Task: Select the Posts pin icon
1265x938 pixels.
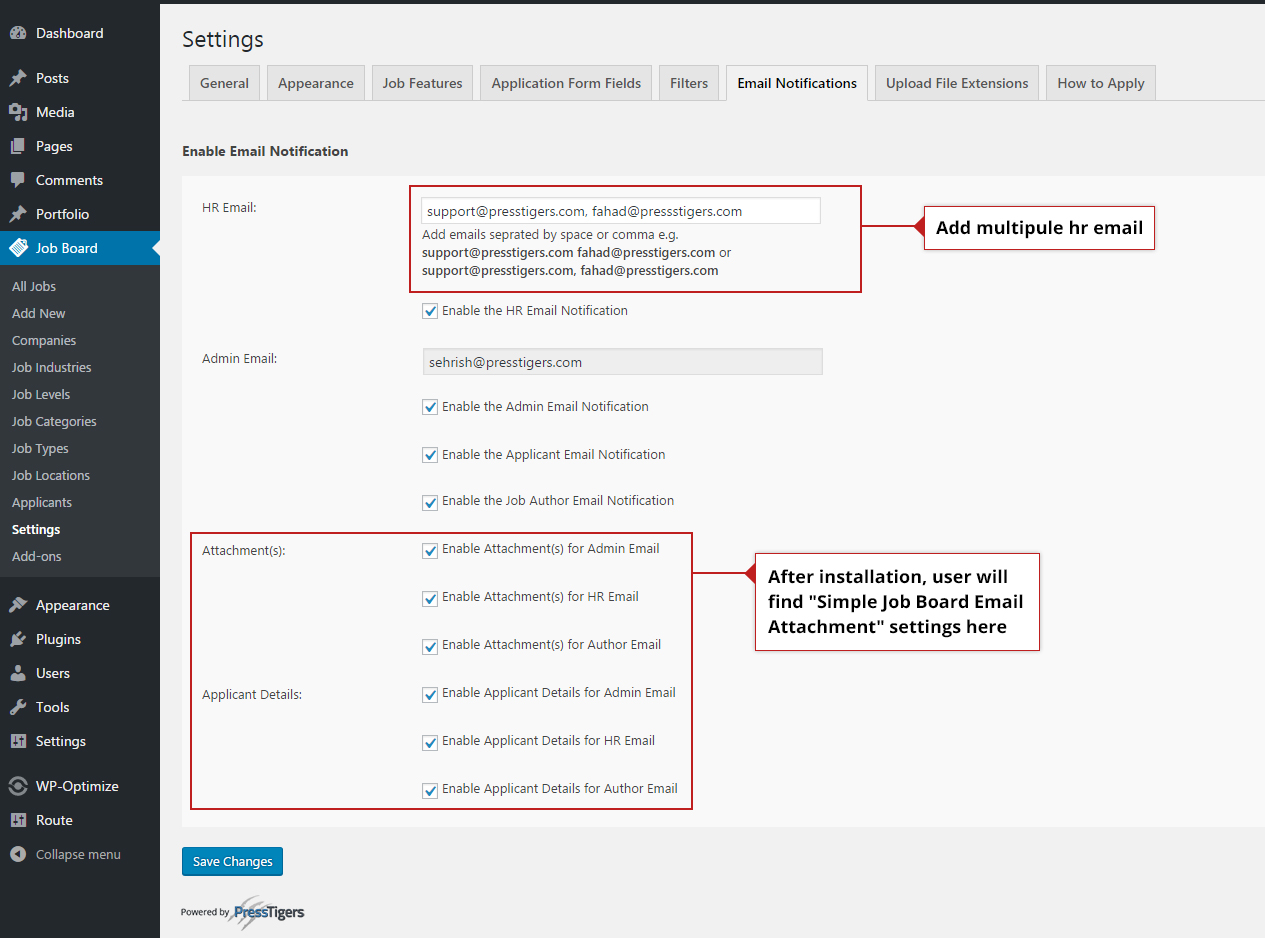Action: (x=18, y=78)
